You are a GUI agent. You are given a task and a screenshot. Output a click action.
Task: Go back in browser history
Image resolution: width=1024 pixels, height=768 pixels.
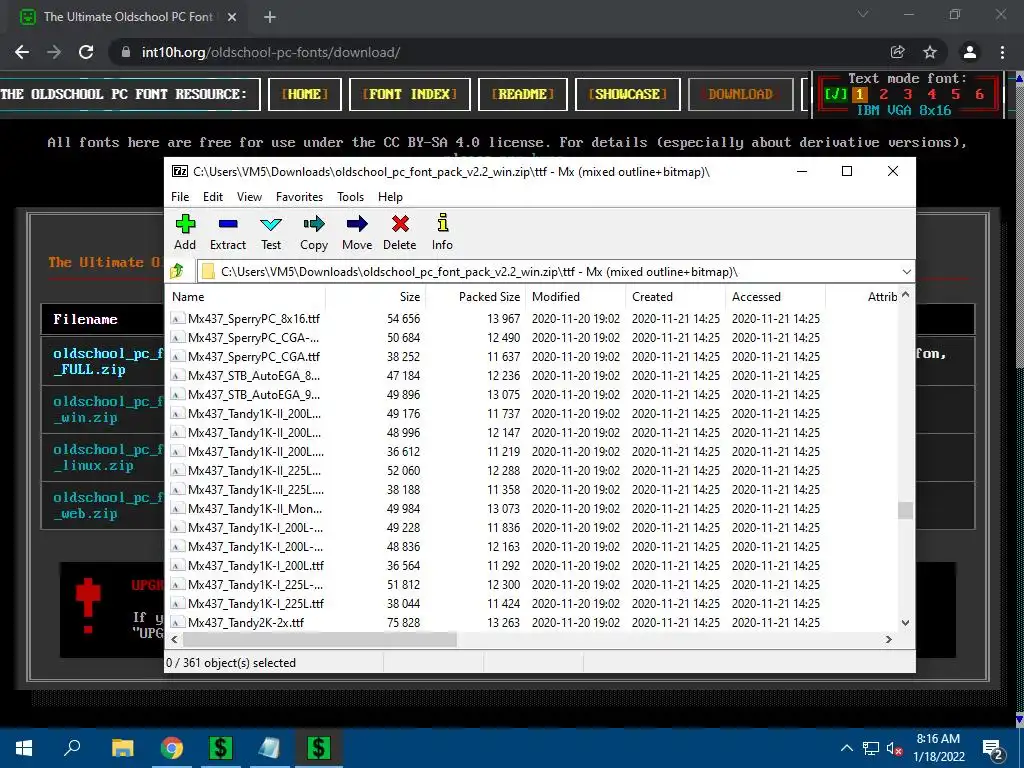click(22, 52)
